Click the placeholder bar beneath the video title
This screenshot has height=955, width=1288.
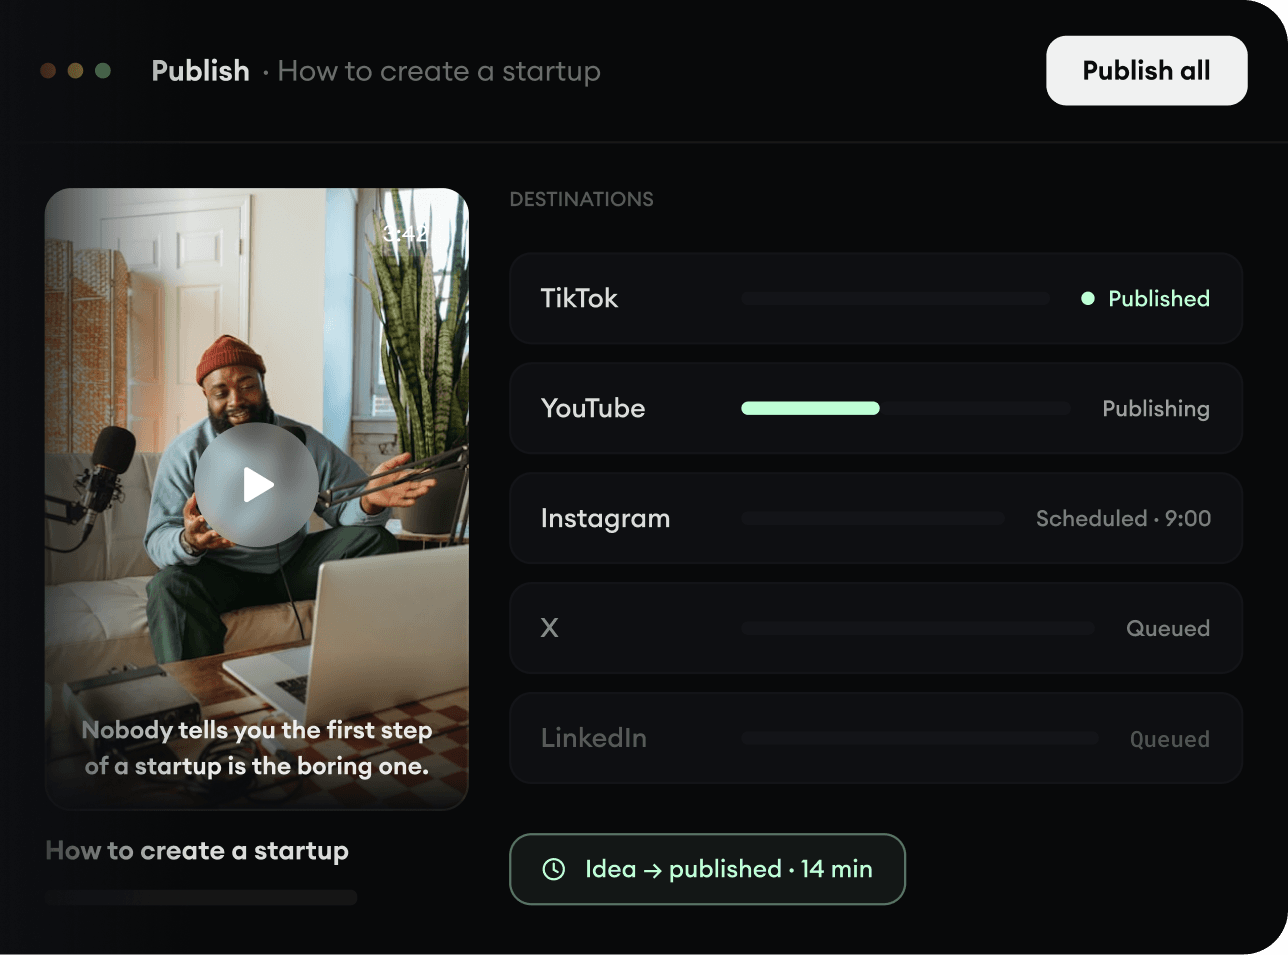[x=201, y=898]
